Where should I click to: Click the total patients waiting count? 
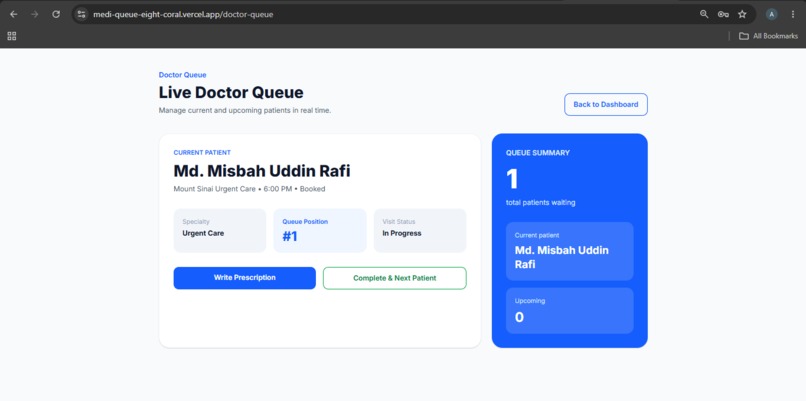coord(512,180)
